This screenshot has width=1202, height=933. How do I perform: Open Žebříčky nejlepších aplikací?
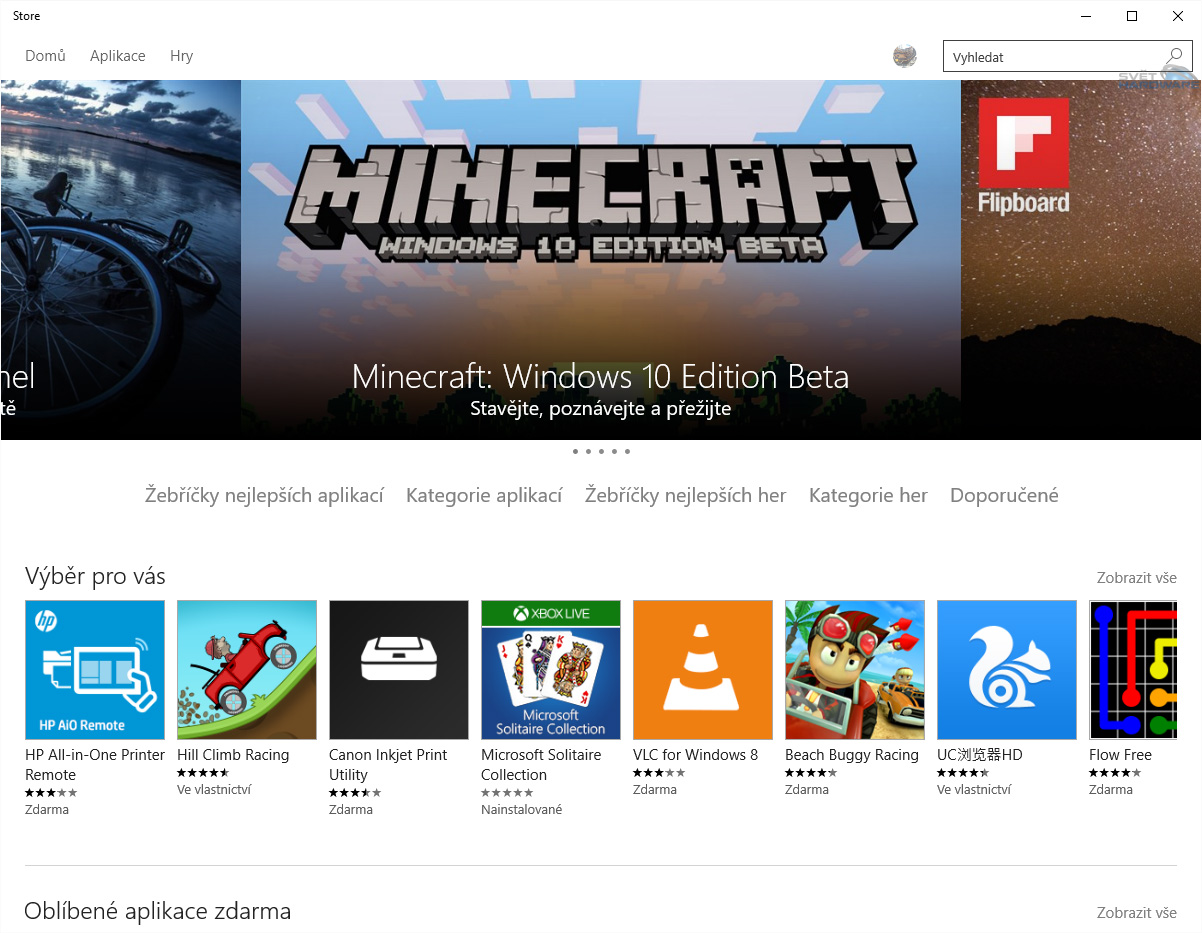[264, 494]
